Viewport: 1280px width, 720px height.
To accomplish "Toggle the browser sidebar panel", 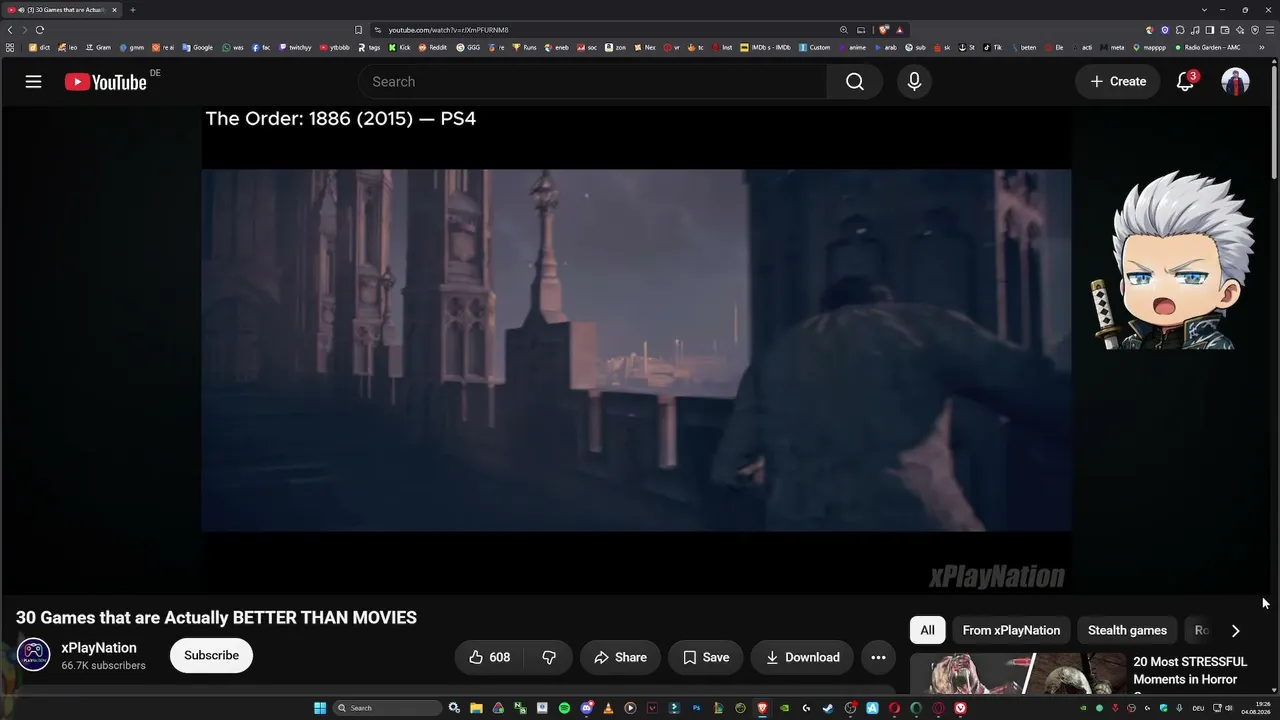I will pyautogui.click(x=1210, y=30).
